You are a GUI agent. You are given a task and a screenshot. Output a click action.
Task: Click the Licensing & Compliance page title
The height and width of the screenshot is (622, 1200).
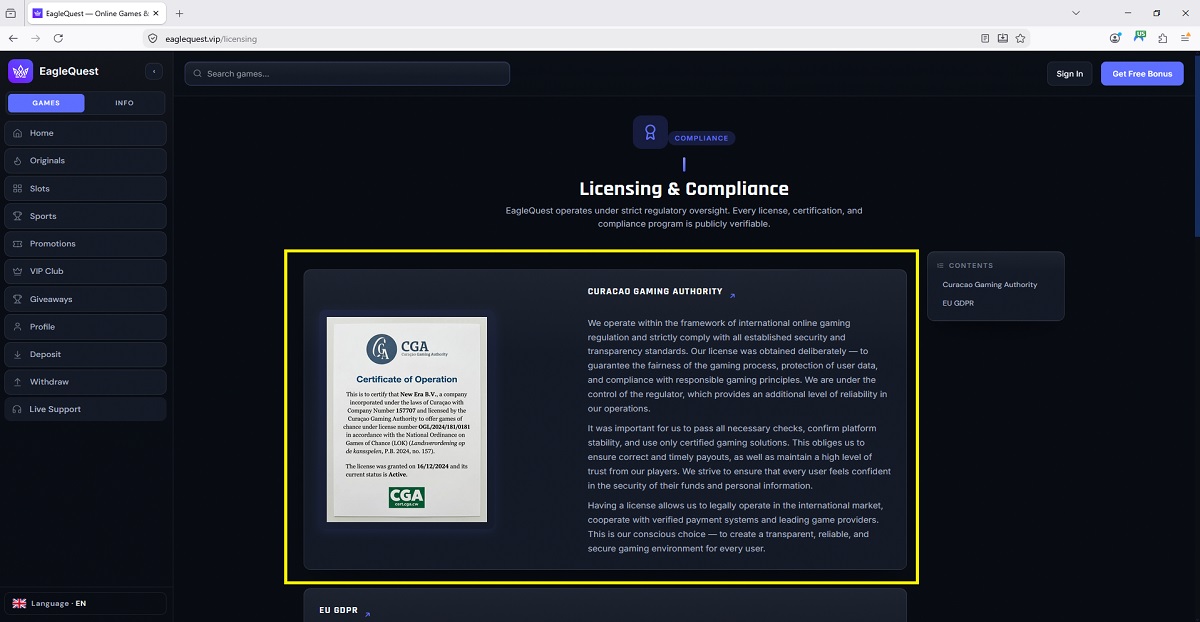(684, 189)
